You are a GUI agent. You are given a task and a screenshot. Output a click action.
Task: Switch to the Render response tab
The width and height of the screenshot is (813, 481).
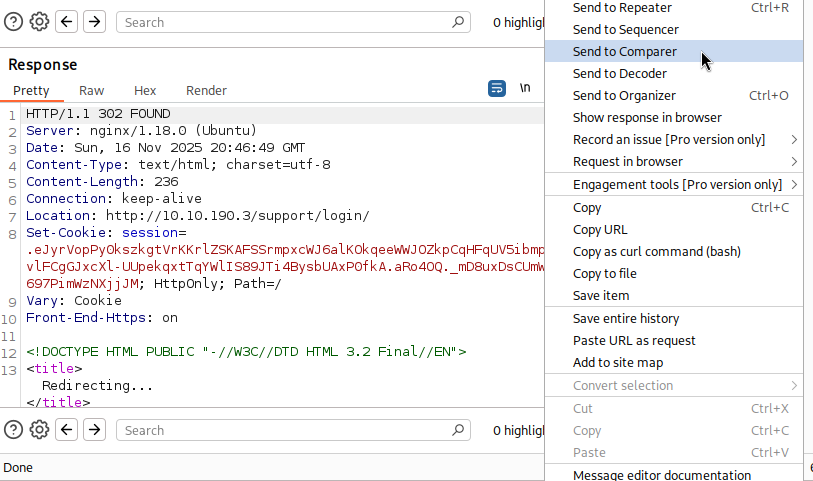tap(206, 90)
